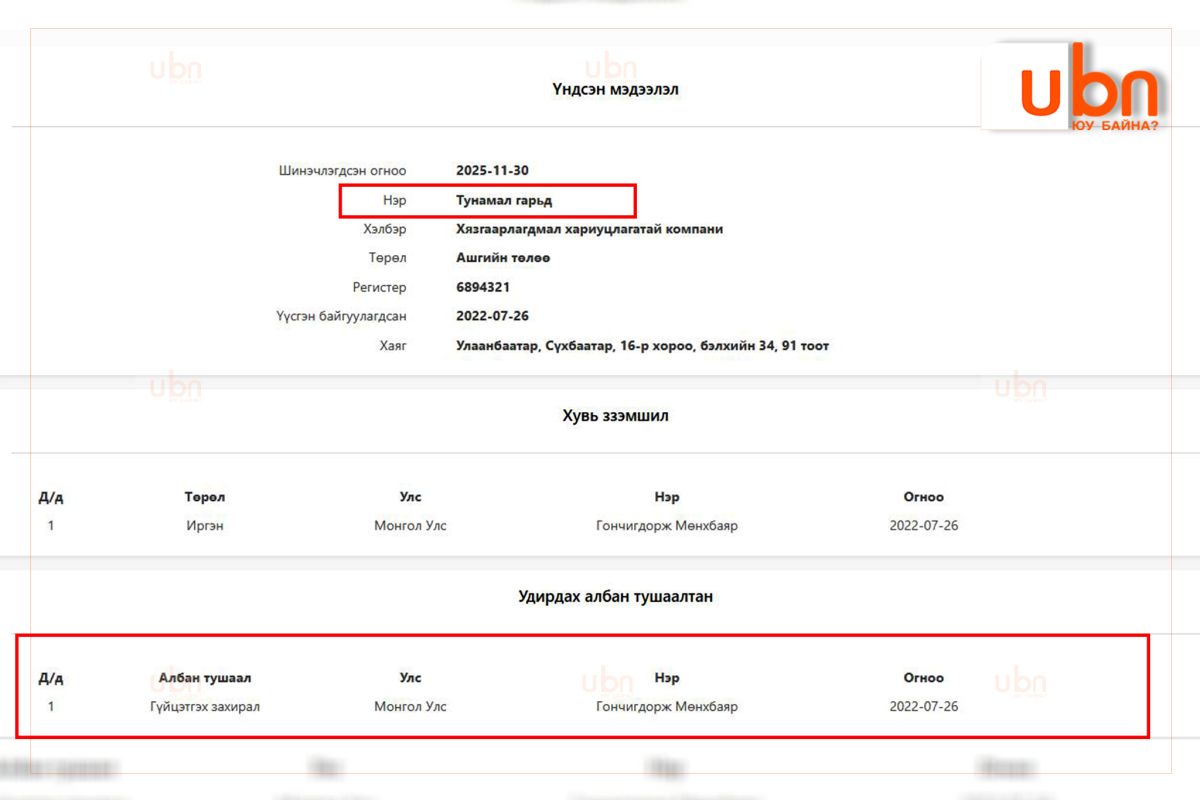This screenshot has height=800, width=1200.
Task: Click the Огноо header in ownership table
Action: tap(923, 497)
